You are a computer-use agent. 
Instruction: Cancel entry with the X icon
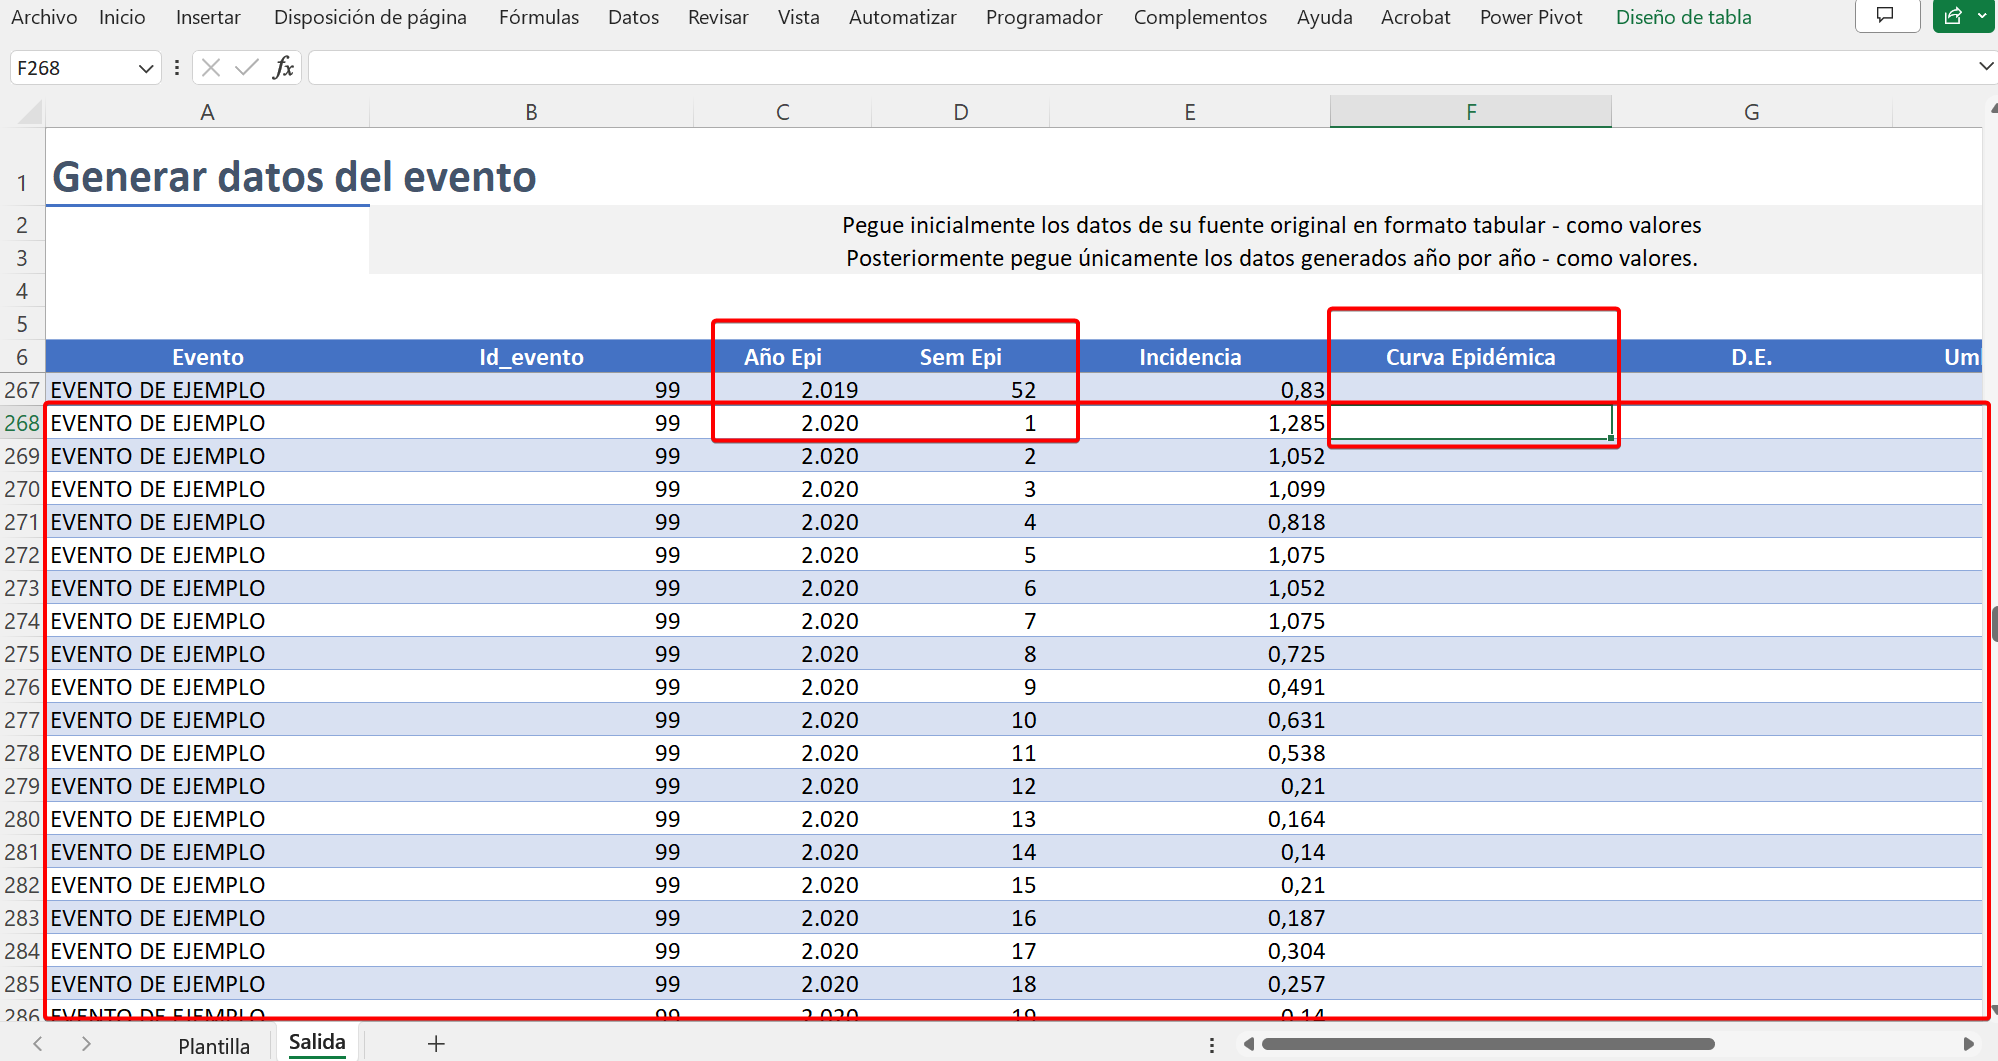click(211, 68)
